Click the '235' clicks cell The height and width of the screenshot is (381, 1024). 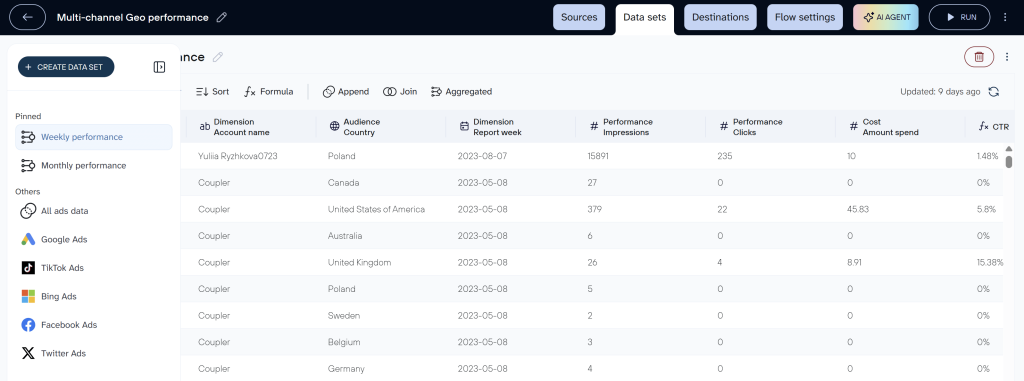click(x=725, y=156)
